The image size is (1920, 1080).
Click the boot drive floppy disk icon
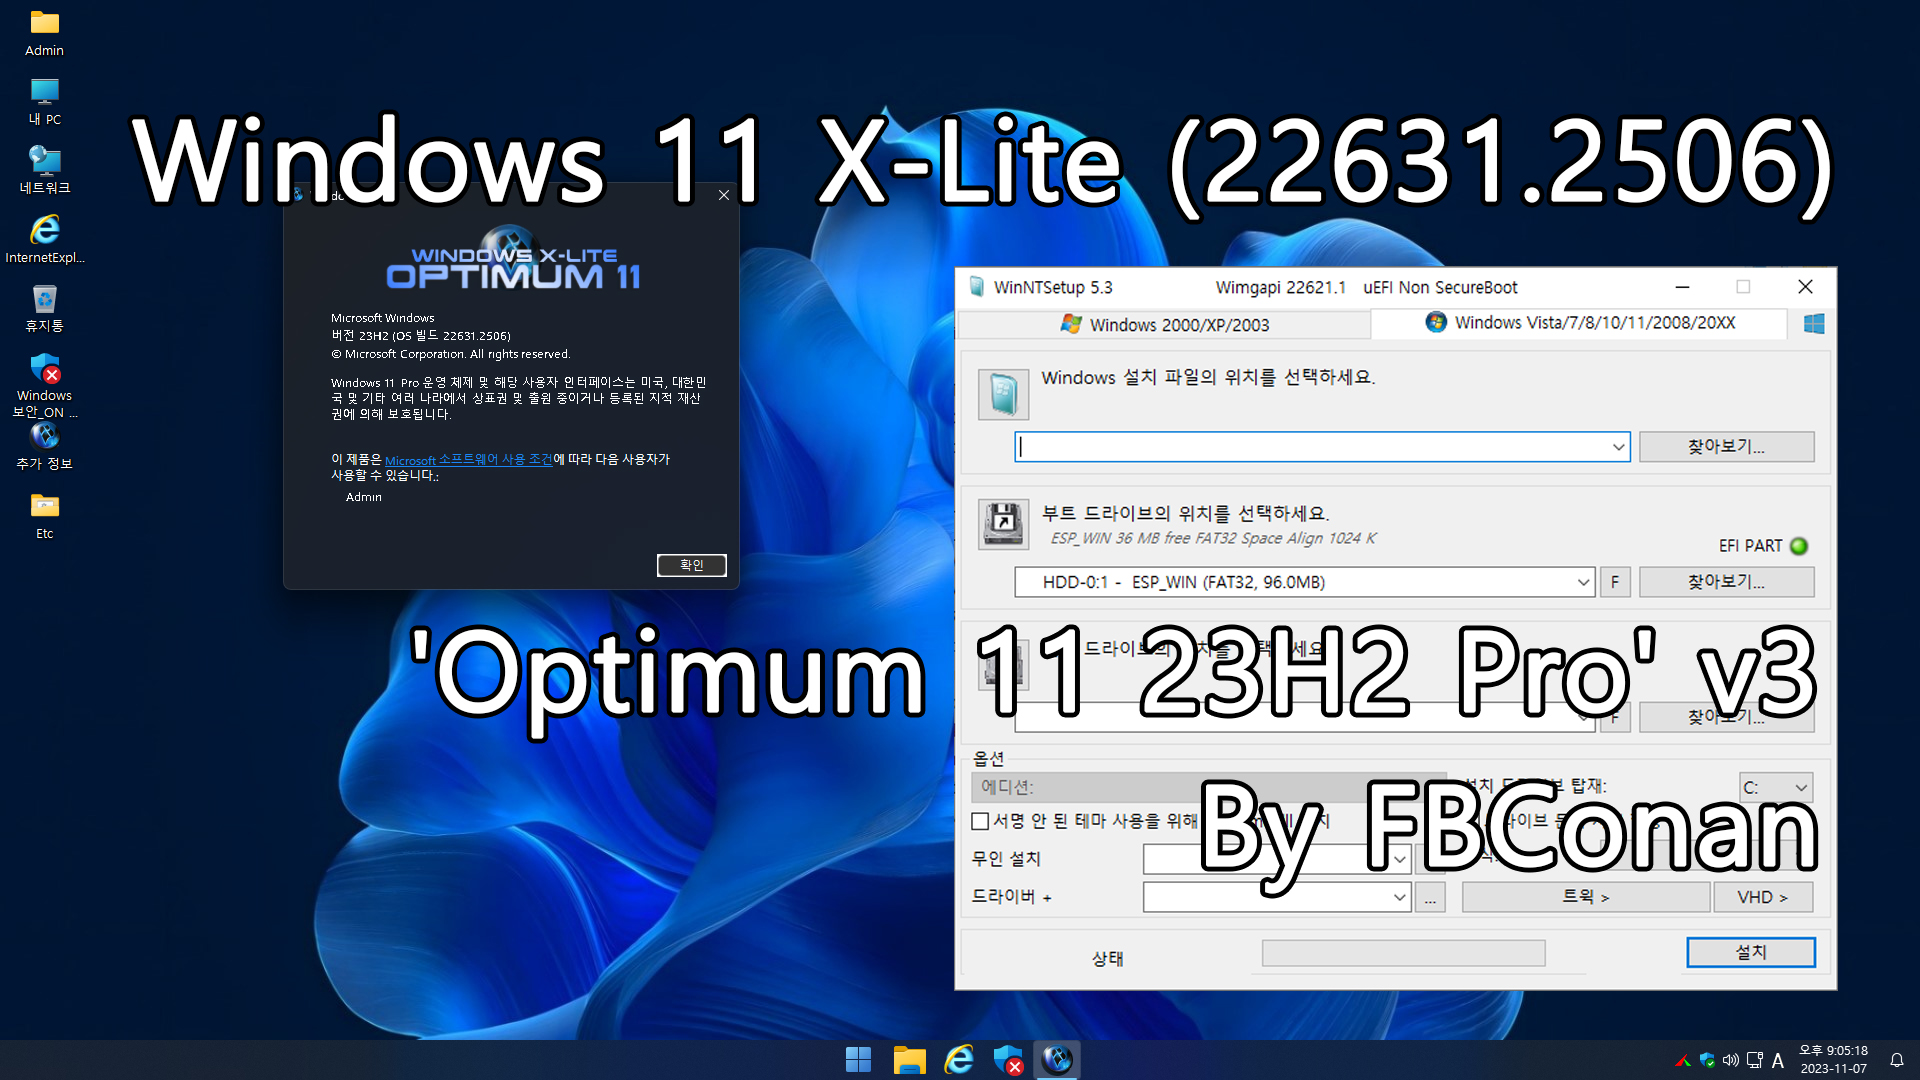(x=1003, y=524)
